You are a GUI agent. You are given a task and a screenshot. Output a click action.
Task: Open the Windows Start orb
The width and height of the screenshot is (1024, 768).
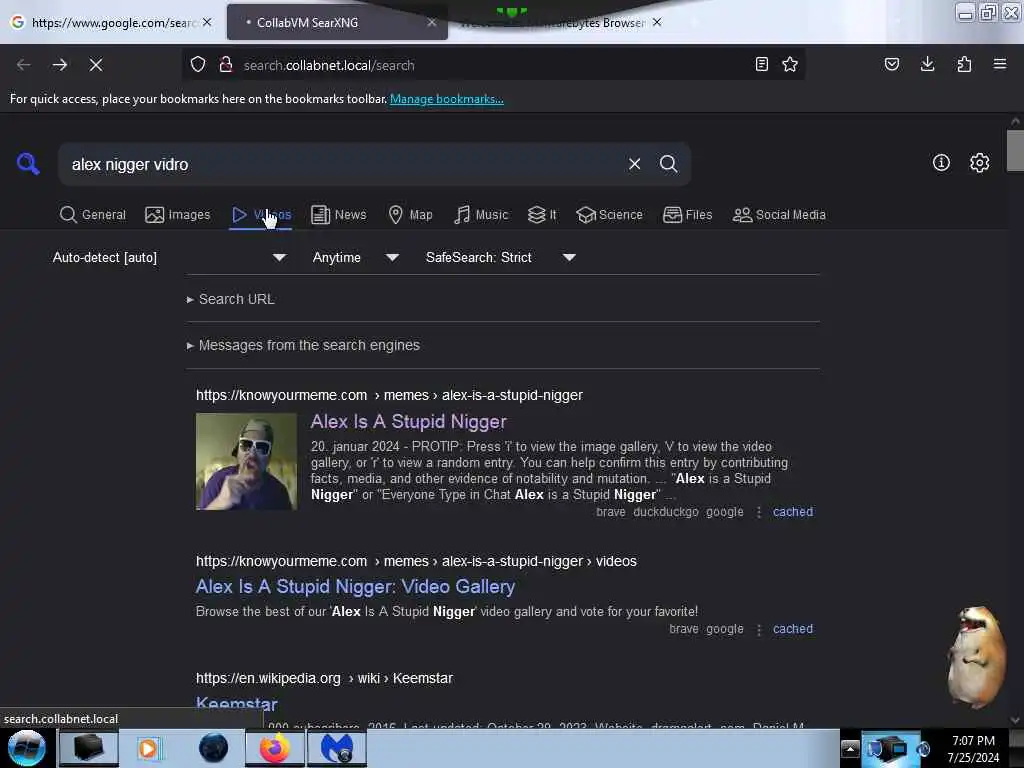(27, 748)
